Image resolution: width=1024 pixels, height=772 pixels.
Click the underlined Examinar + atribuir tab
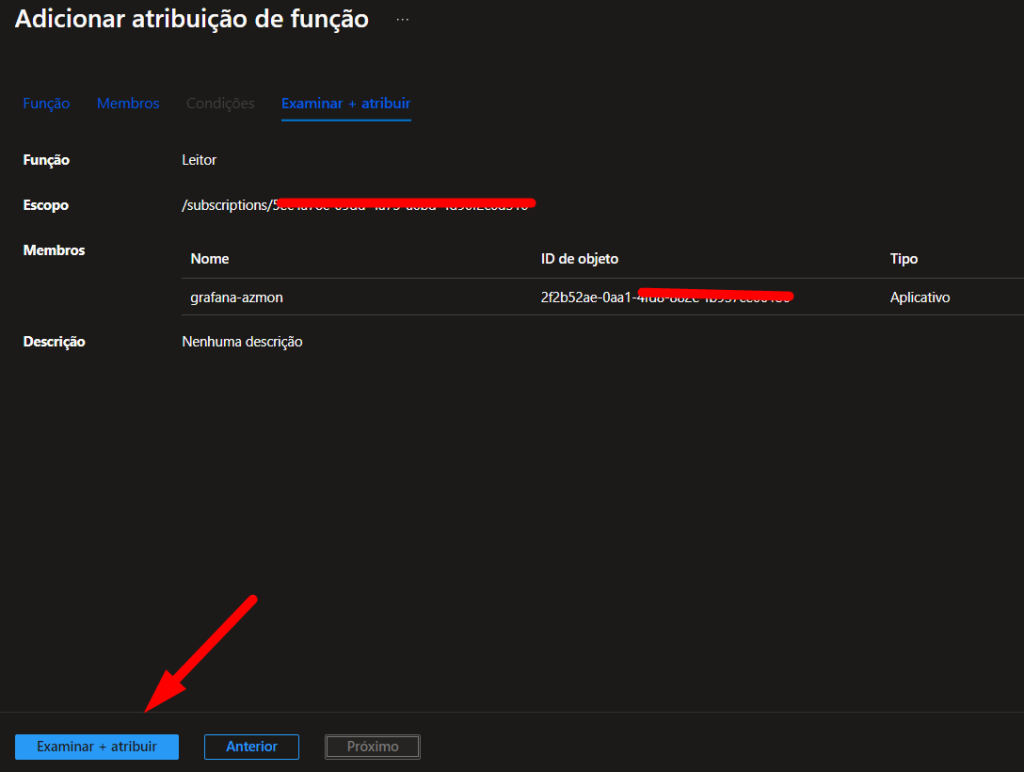click(x=346, y=103)
